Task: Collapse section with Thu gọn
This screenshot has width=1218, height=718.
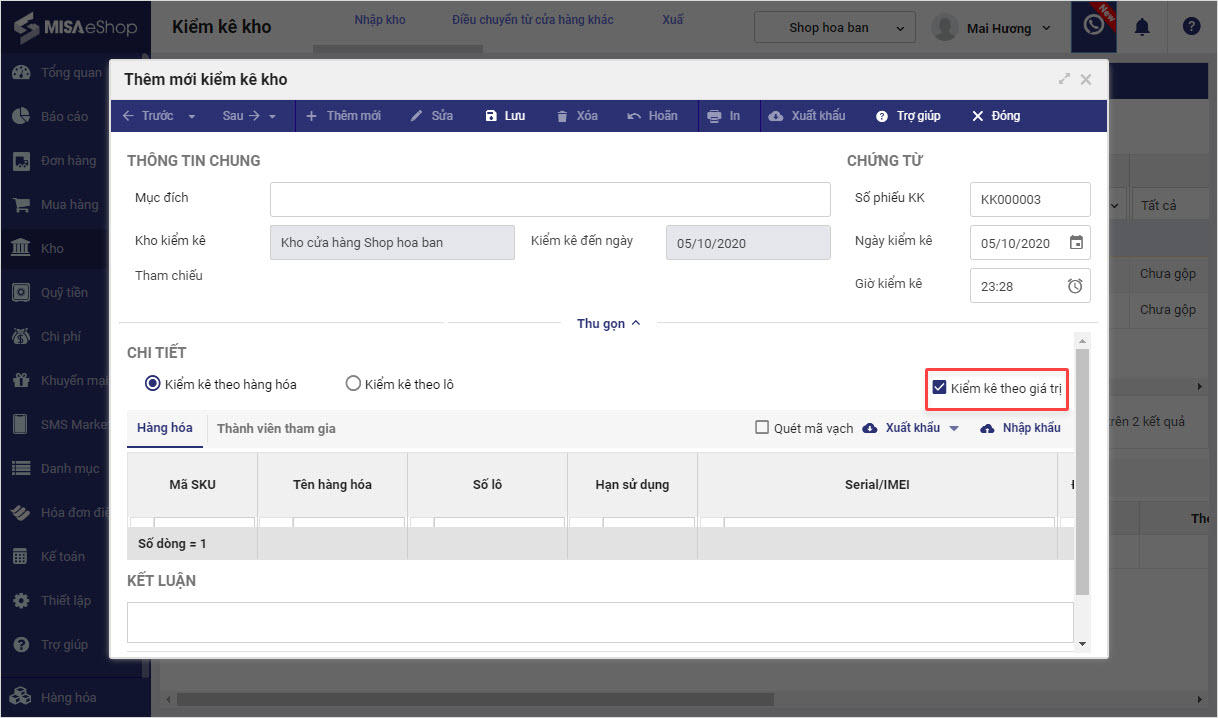Action: coord(608,323)
